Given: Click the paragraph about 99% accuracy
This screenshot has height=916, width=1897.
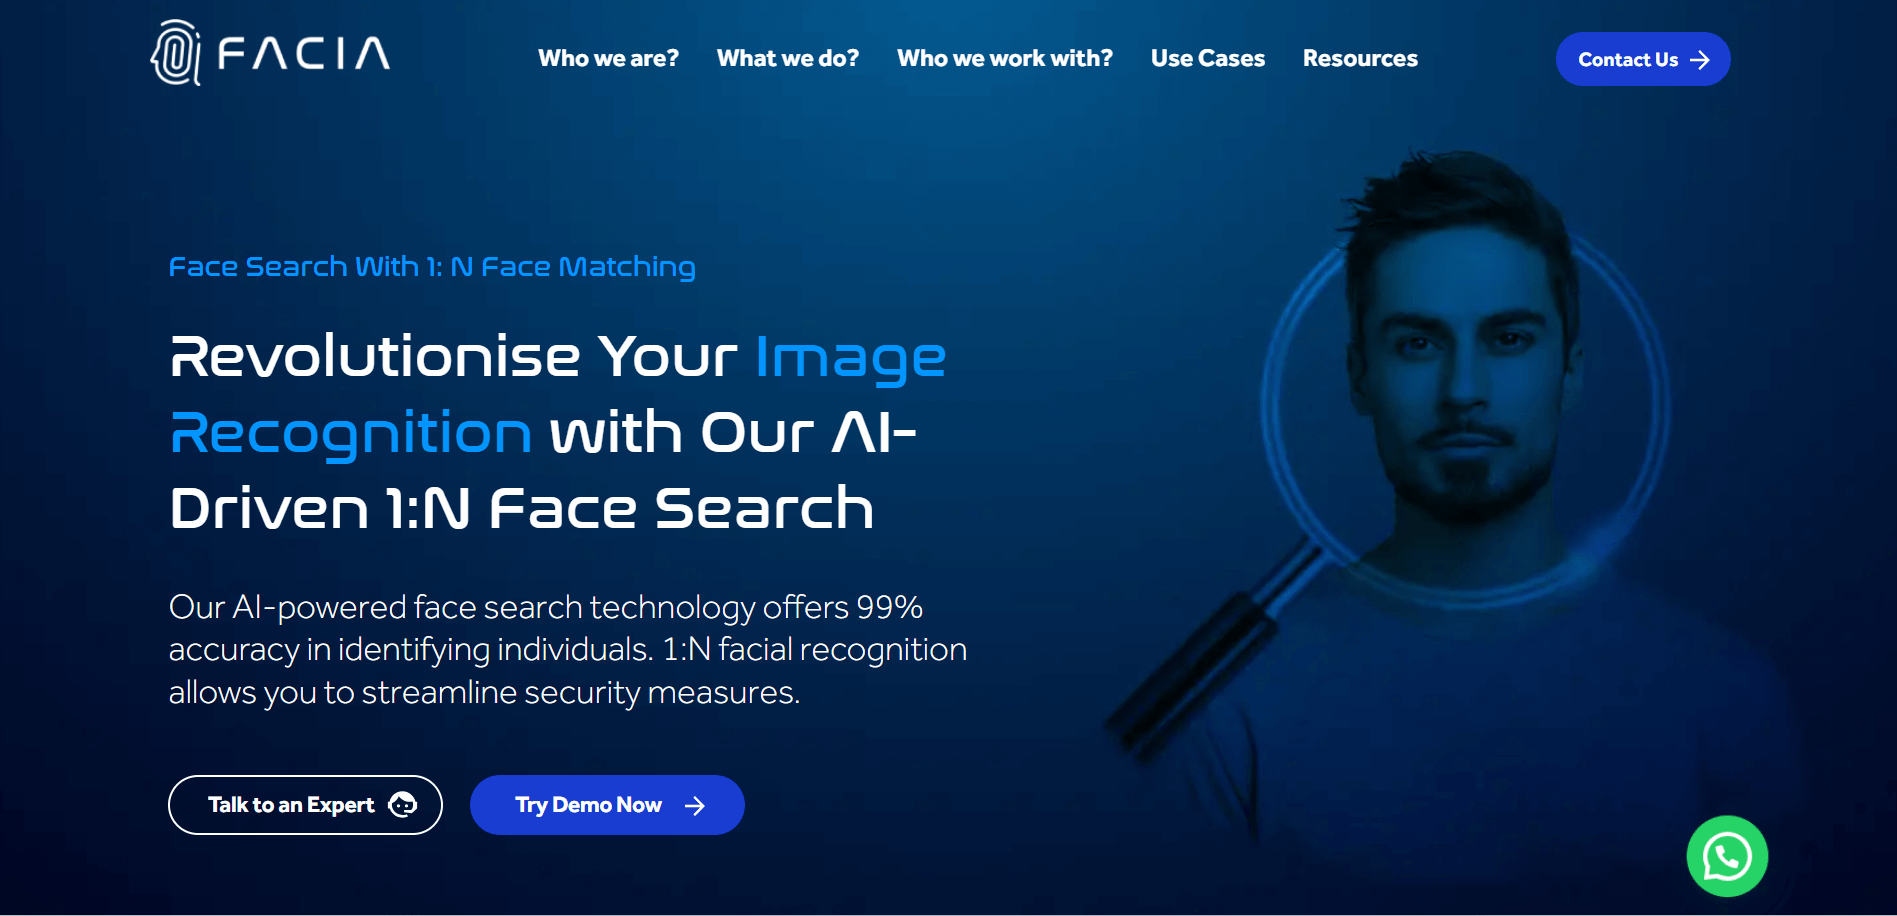Looking at the screenshot, I should [x=568, y=650].
